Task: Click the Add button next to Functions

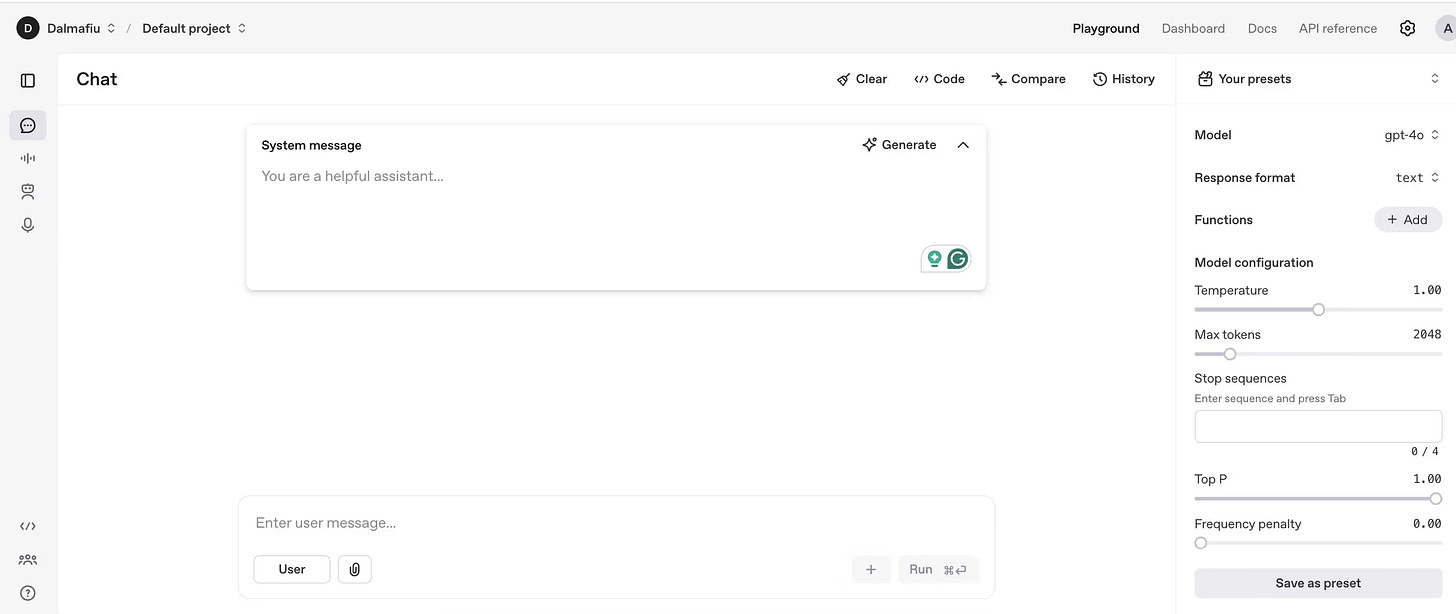Action: tap(1407, 219)
